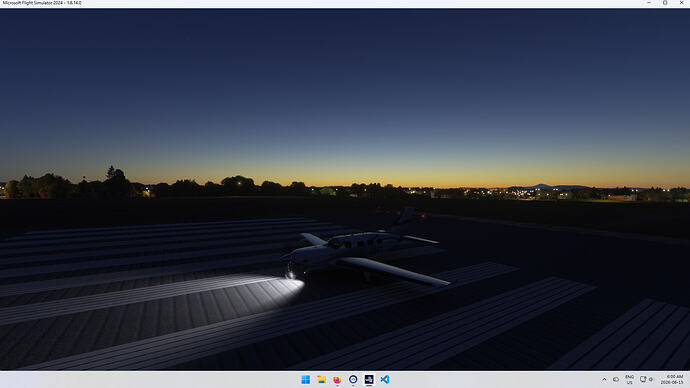Switch to Flight Simulator taskbar icon
The image size is (690, 388).
point(369,380)
